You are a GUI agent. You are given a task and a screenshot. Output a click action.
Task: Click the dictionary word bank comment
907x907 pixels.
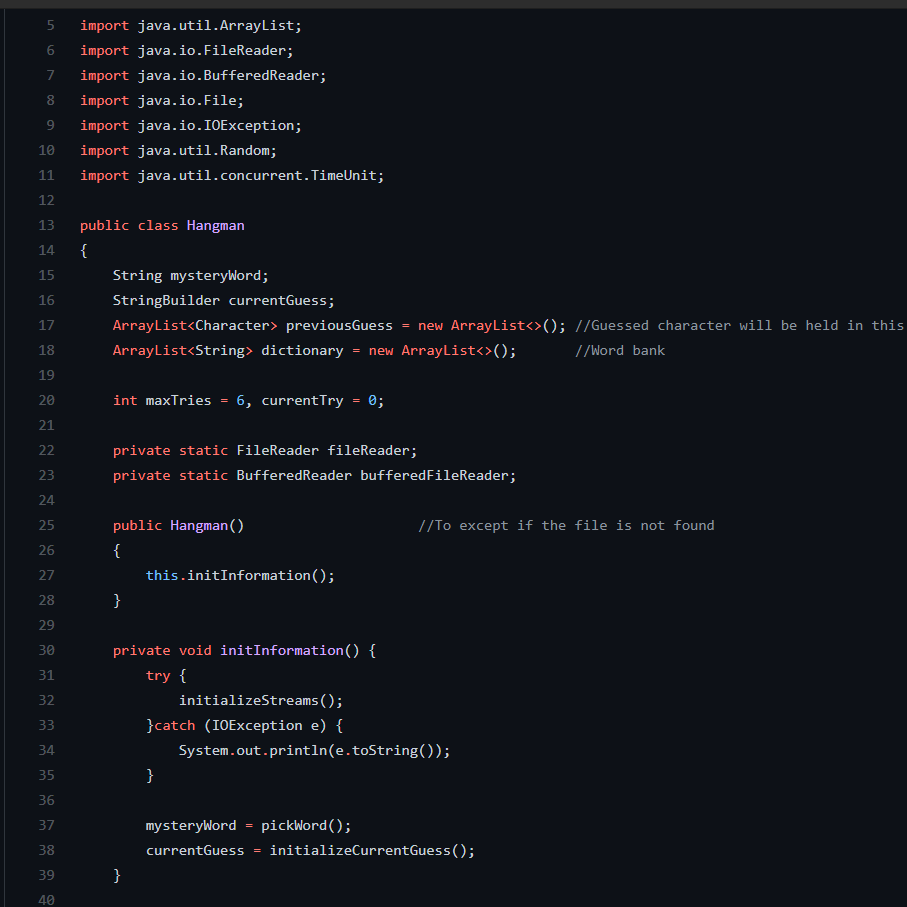[619, 350]
